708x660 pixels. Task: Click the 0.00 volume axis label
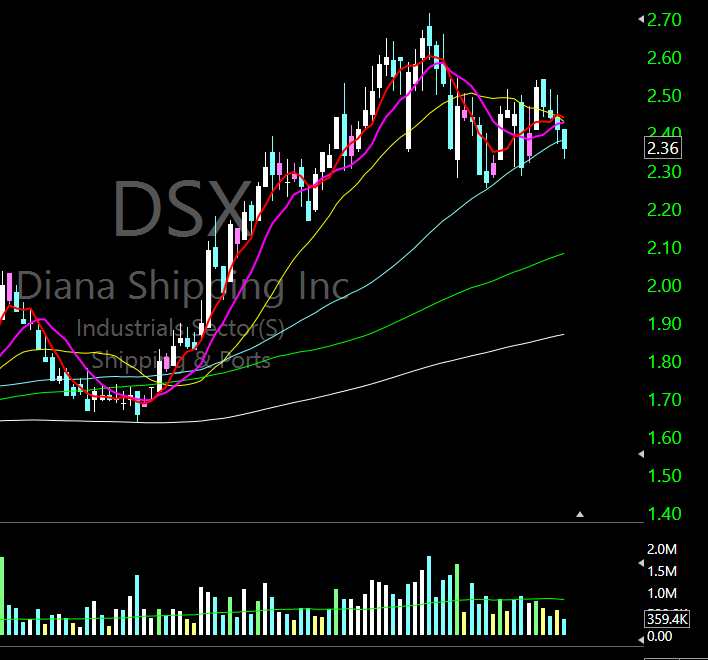coord(659,636)
